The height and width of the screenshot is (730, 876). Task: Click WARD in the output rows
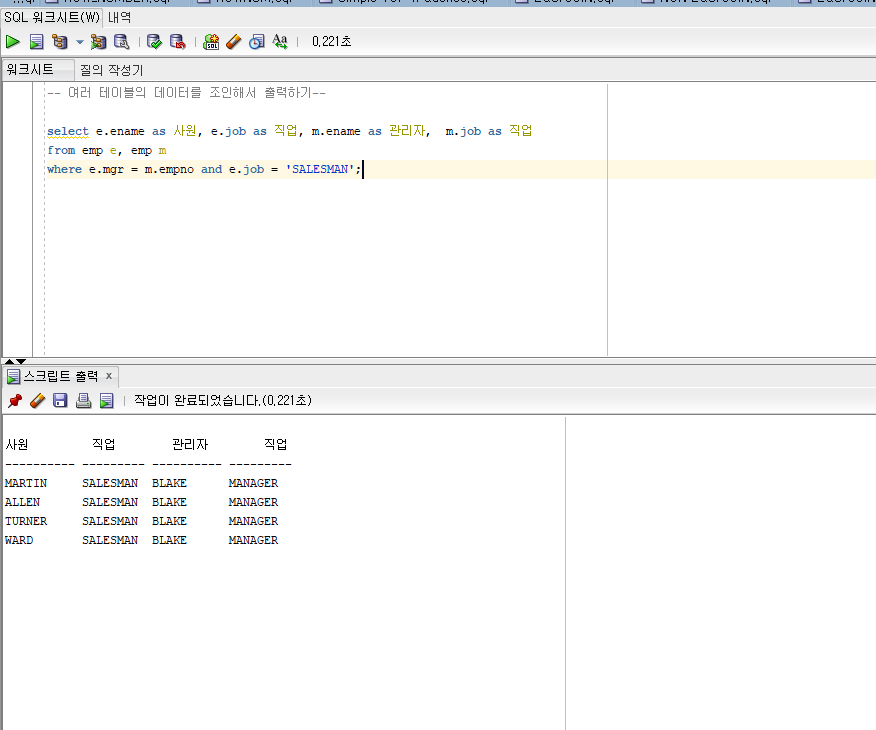[19, 540]
